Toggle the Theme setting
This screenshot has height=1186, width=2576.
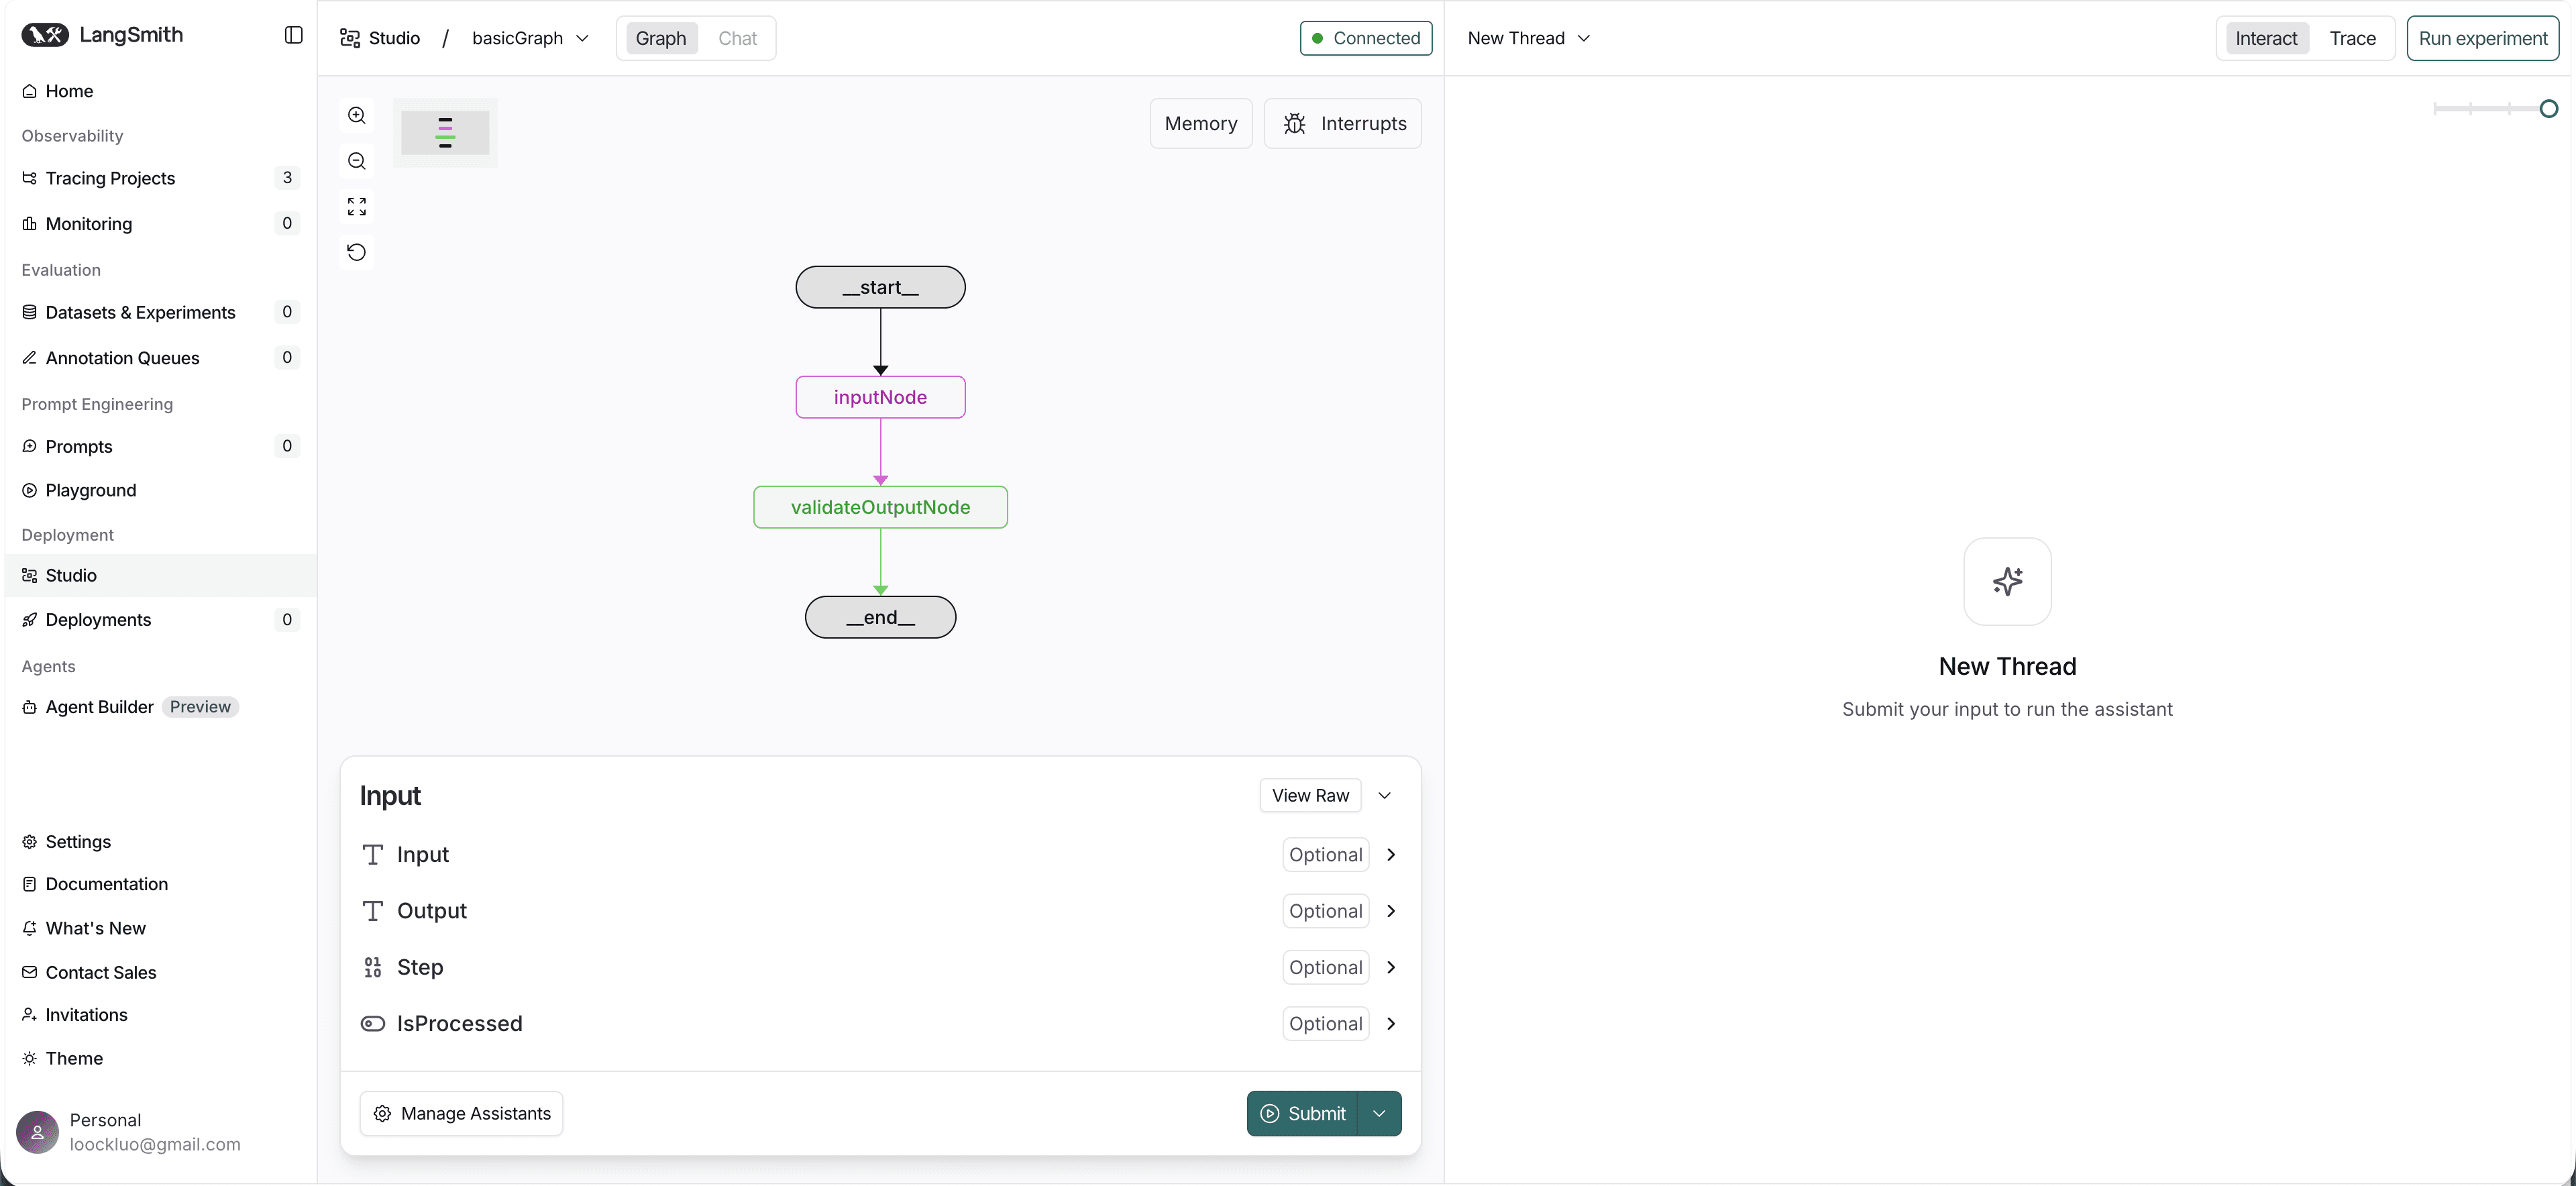coord(74,1058)
